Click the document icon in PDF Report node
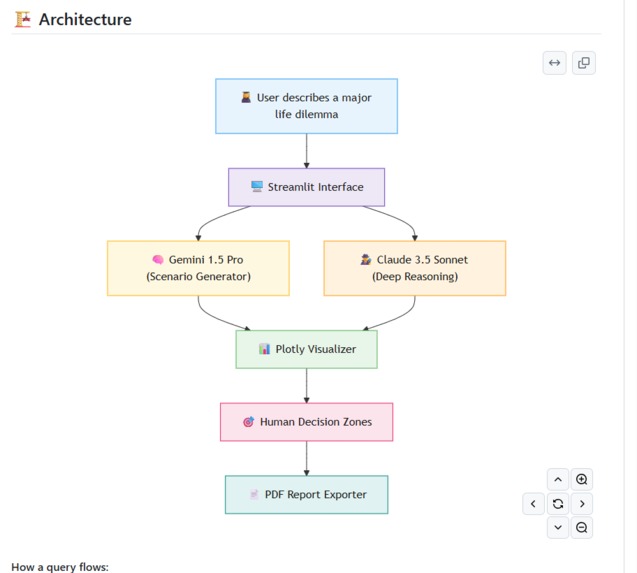Viewport: 637px width, 573px height. coord(254,494)
